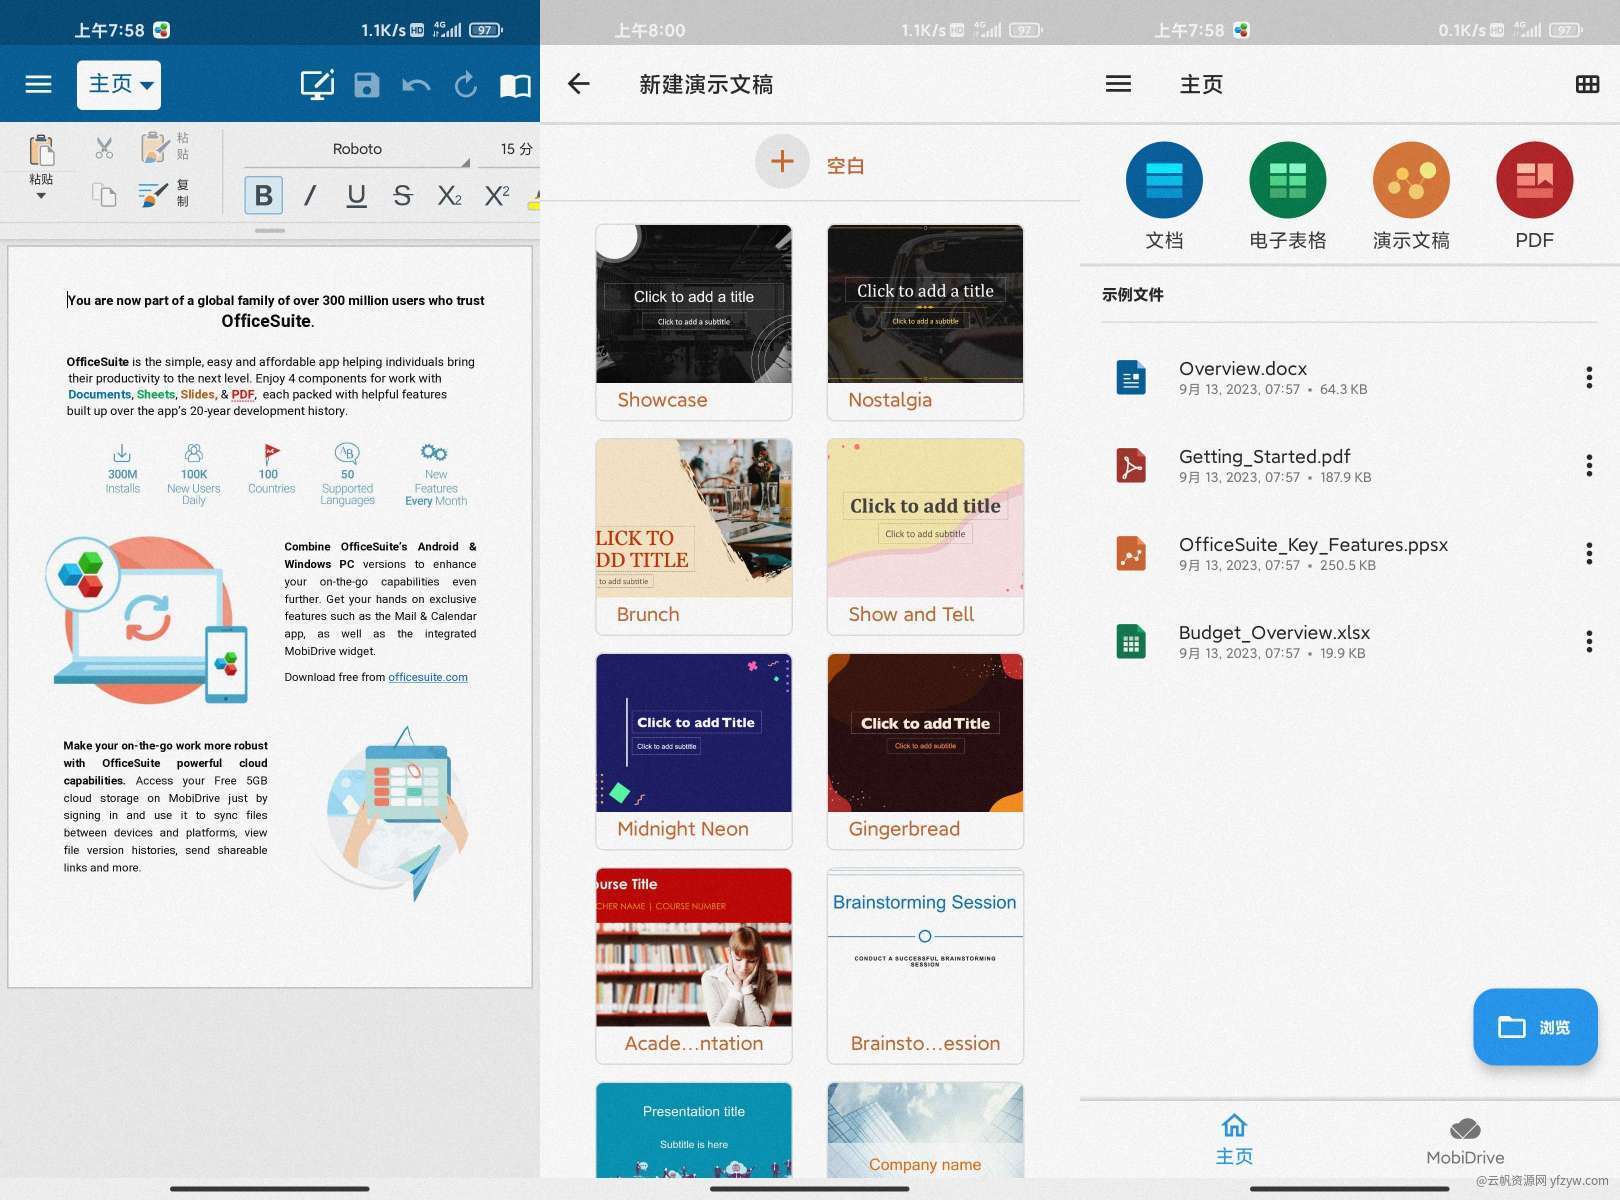The image size is (1620, 1200).
Task: Tap the 浏览 browse button
Action: click(1535, 1027)
